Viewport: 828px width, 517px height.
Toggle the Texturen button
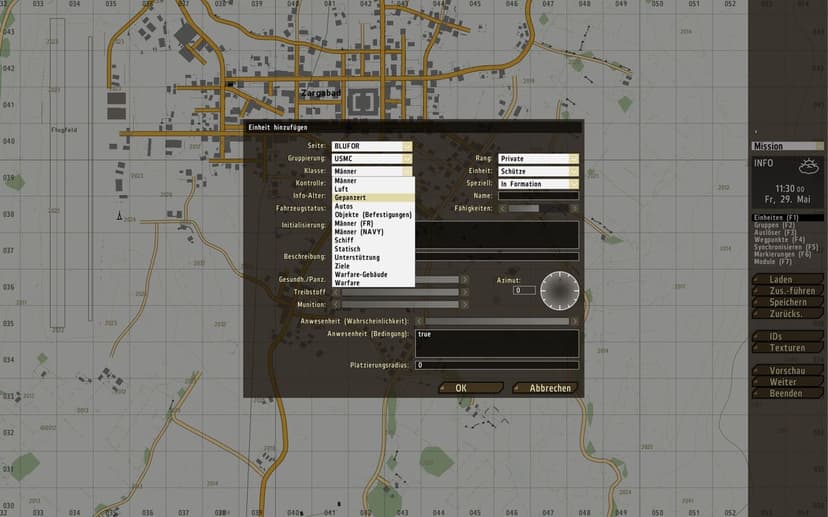coord(787,348)
